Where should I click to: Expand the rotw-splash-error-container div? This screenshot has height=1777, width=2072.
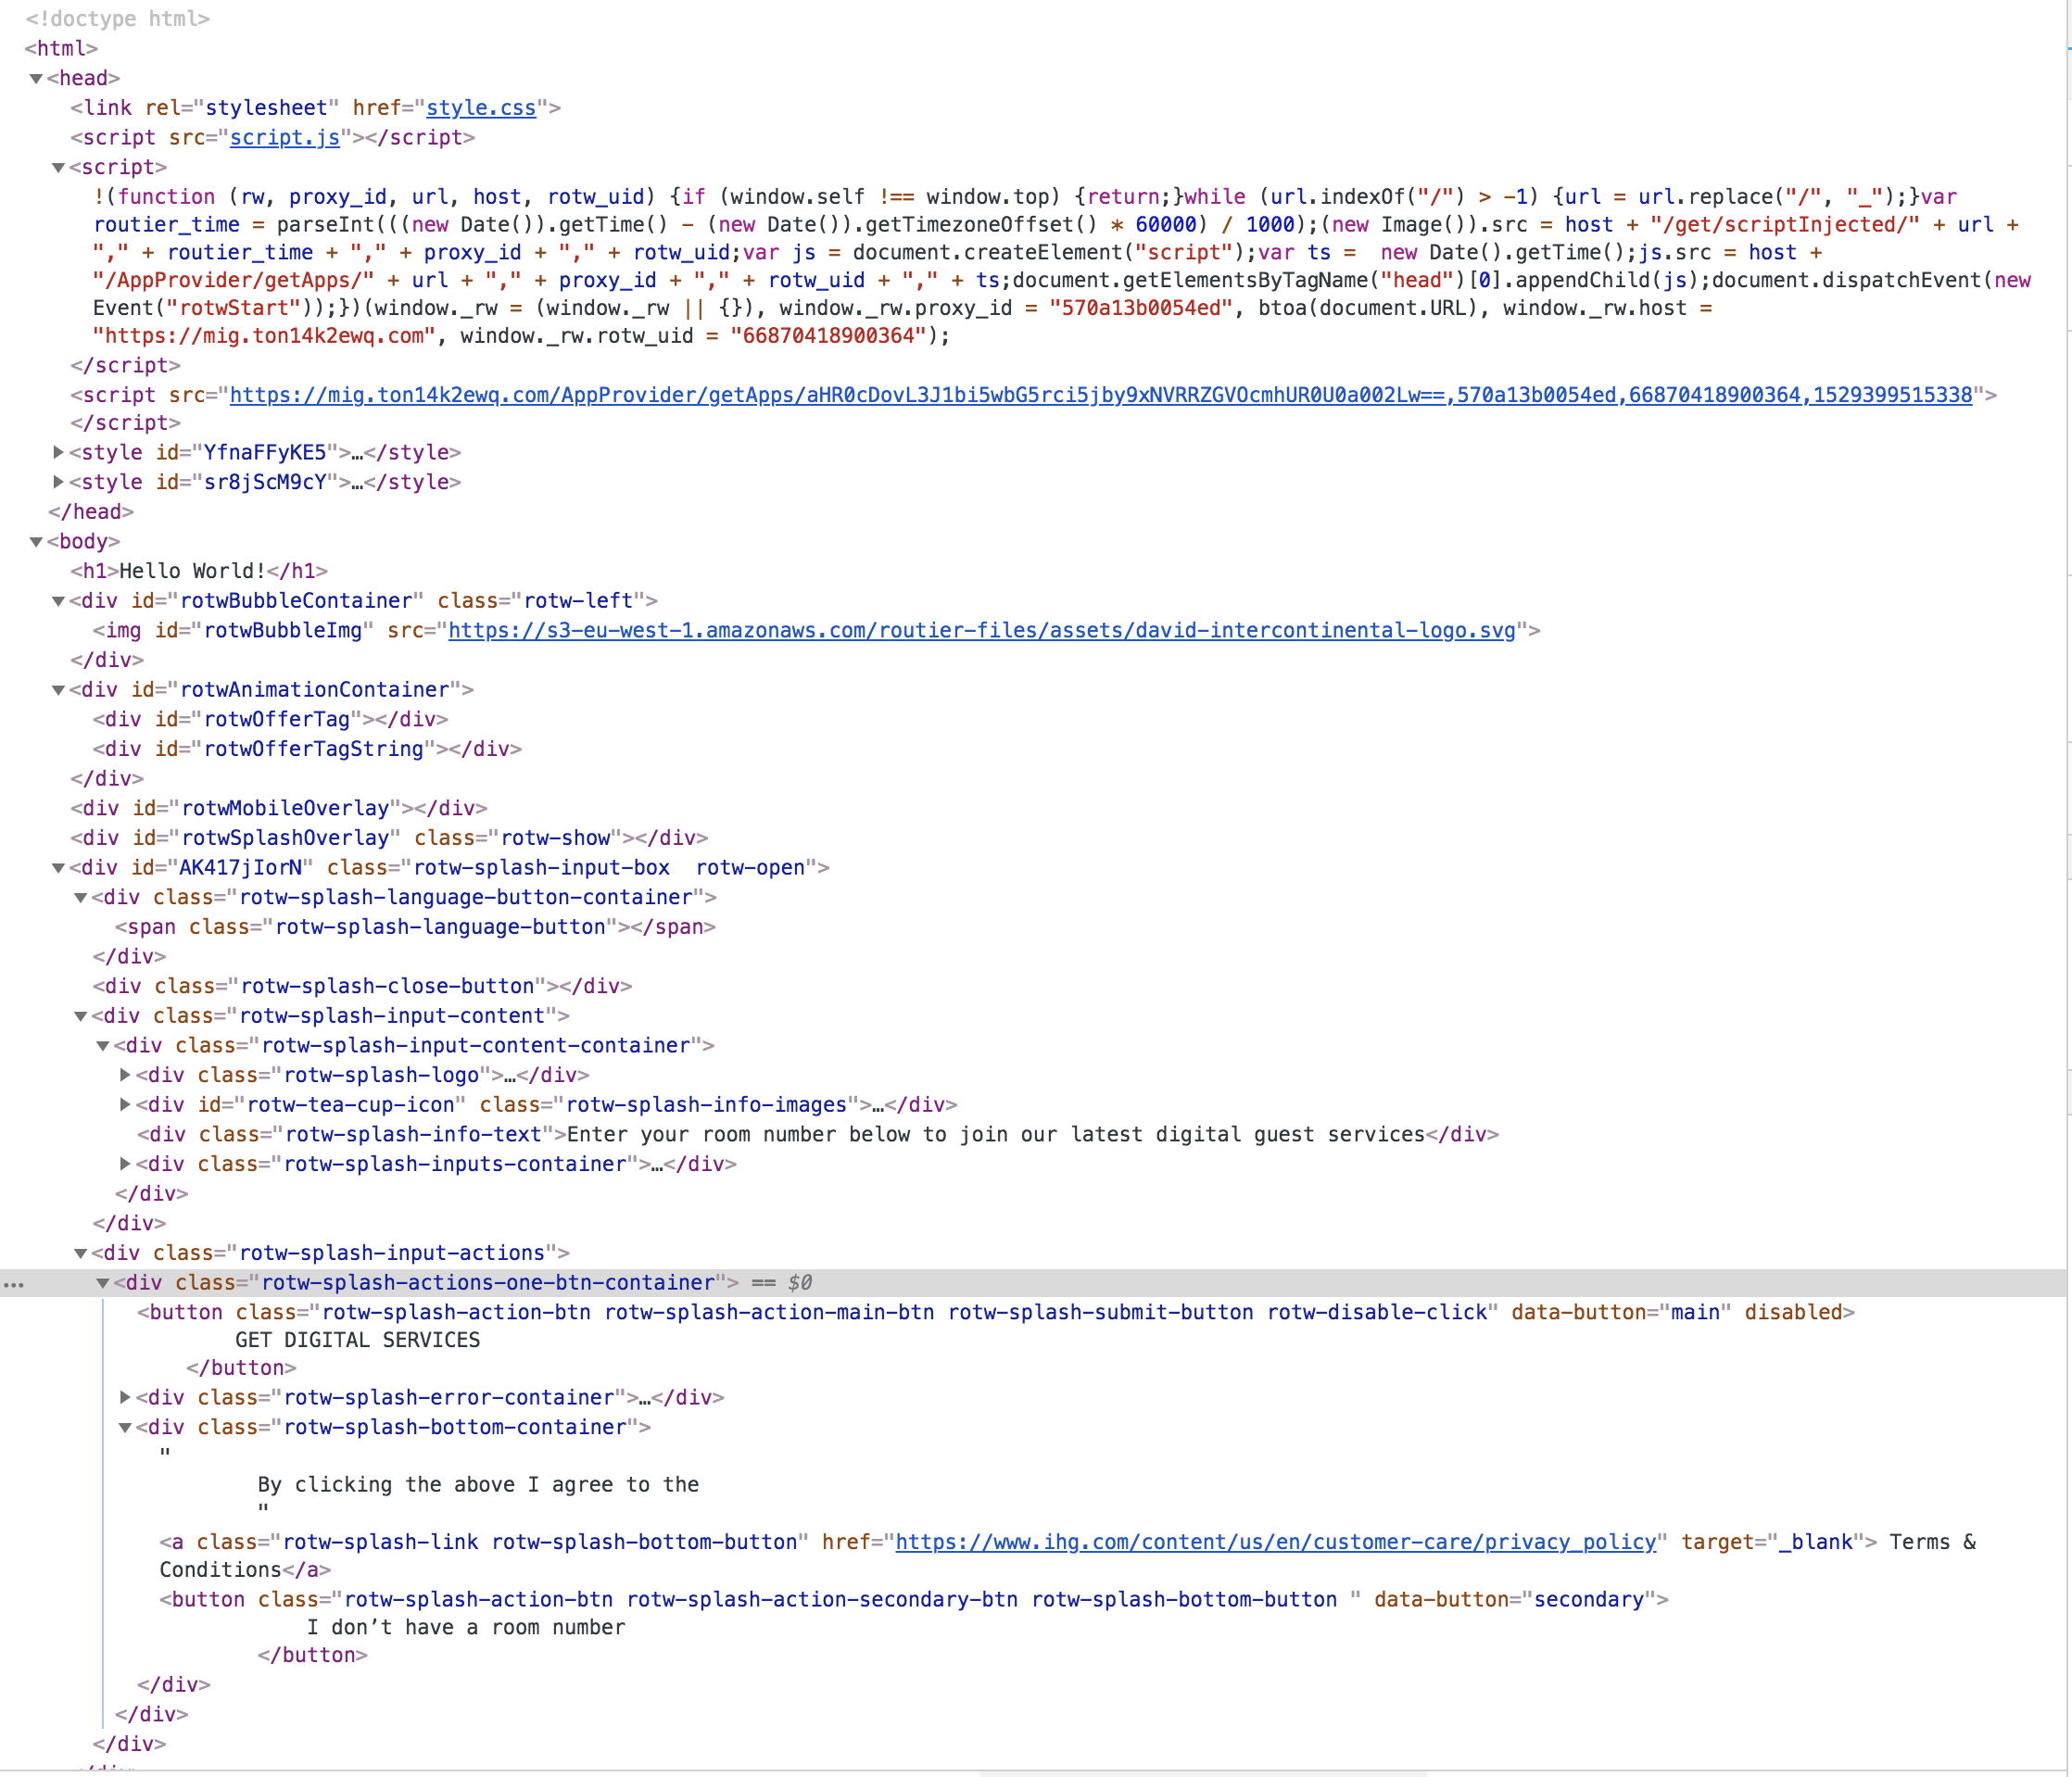(125, 1397)
